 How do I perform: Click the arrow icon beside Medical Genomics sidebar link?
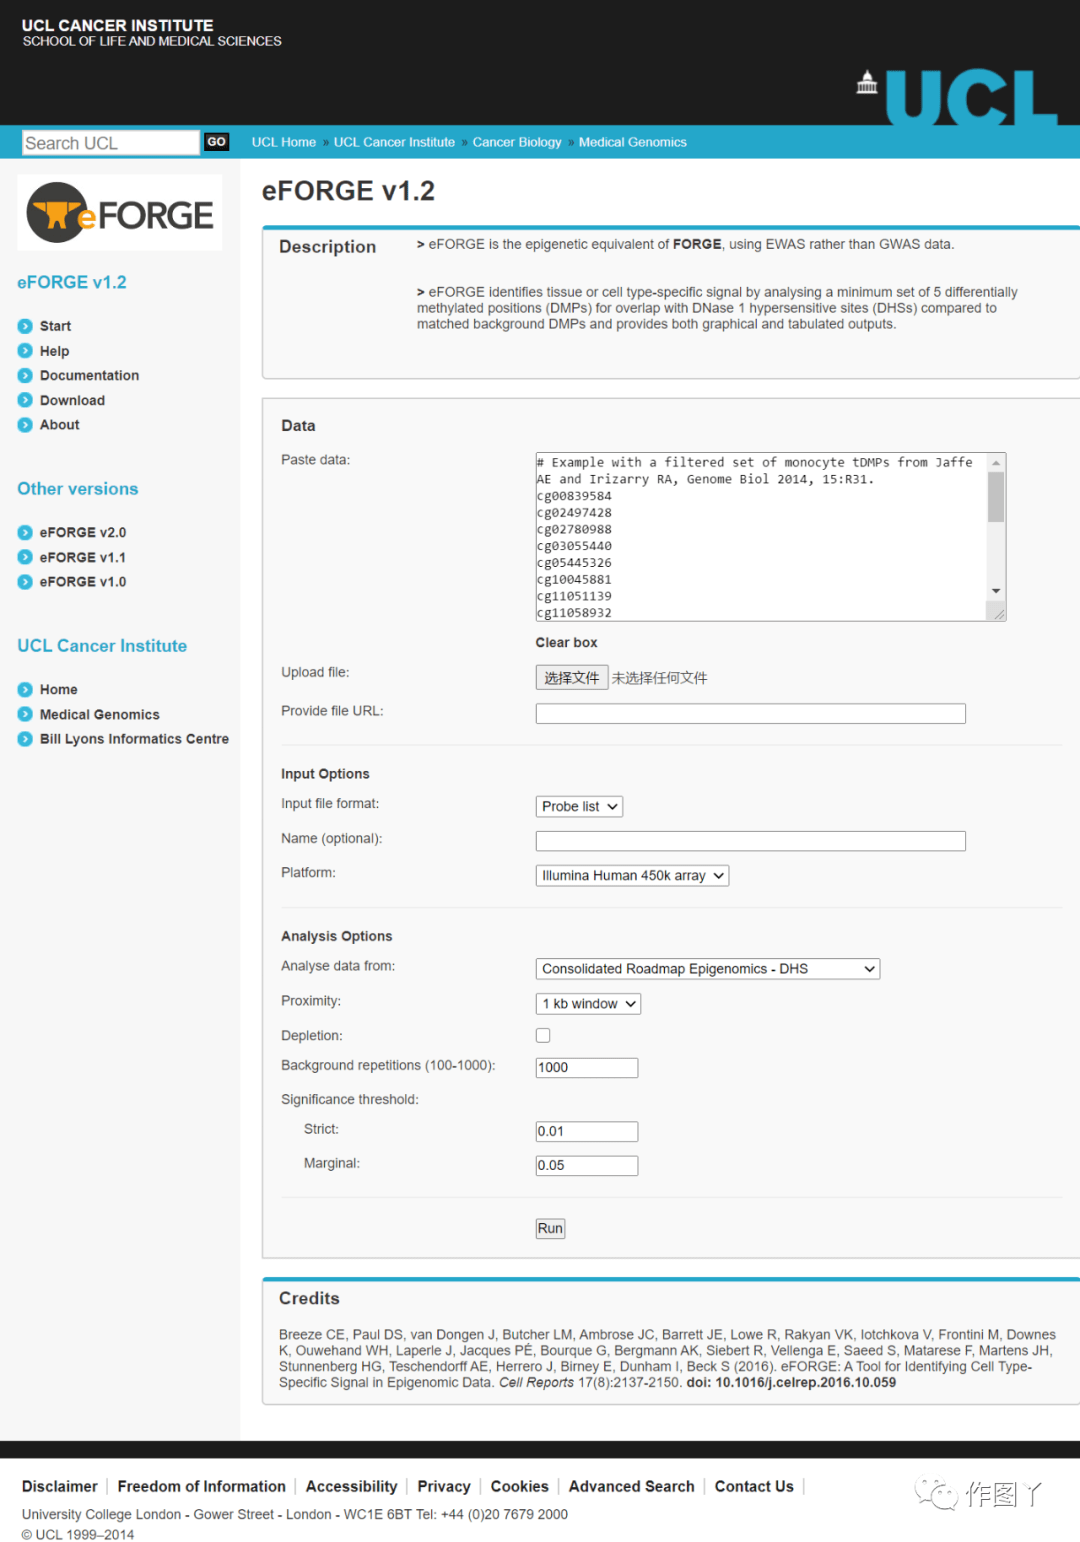coord(25,714)
